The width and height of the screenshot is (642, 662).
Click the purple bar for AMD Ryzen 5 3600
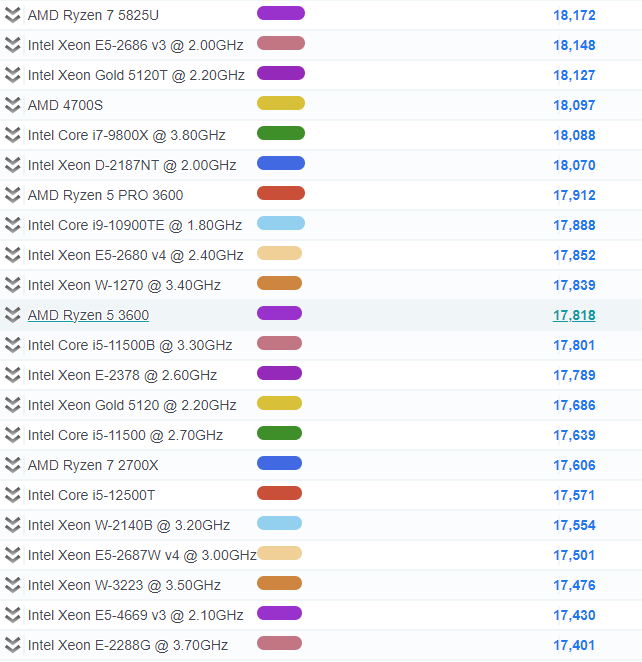tap(279, 313)
